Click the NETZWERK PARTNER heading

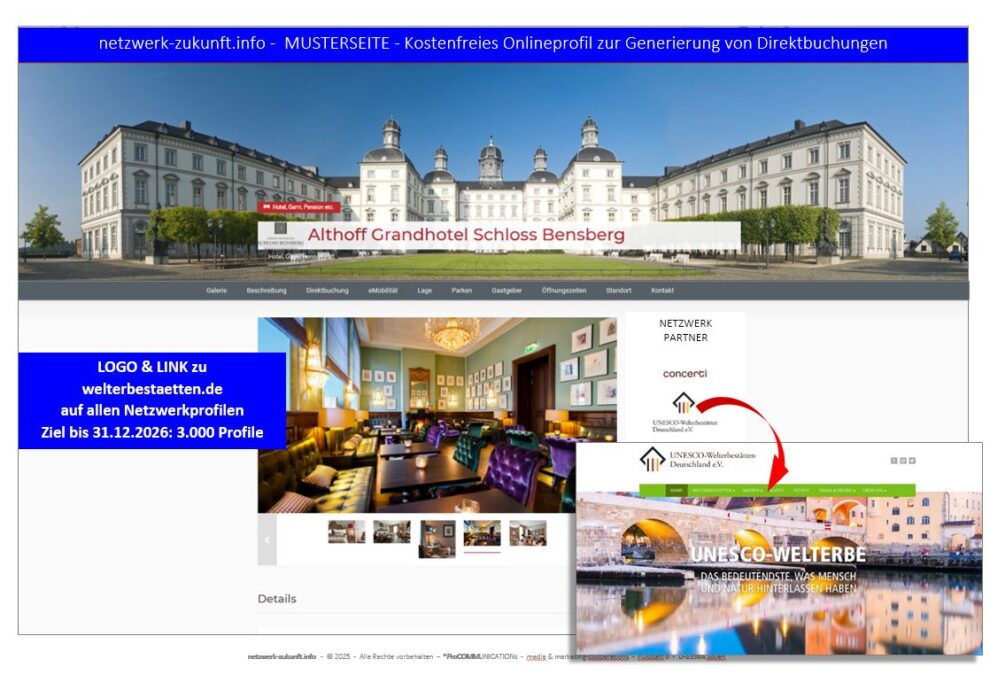coord(686,330)
